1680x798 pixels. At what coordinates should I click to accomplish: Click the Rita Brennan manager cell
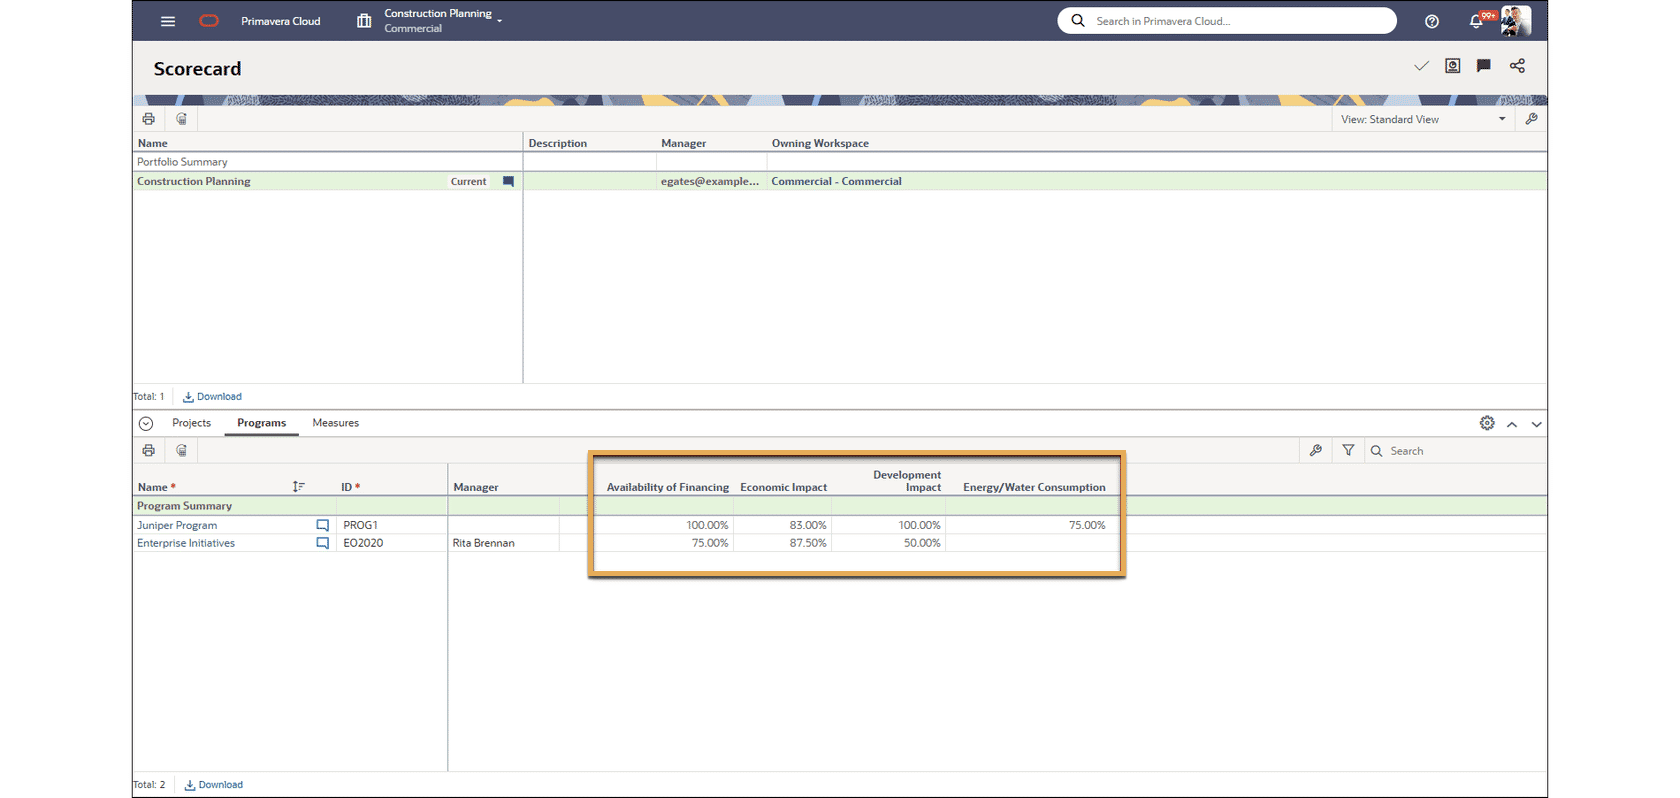tap(484, 543)
